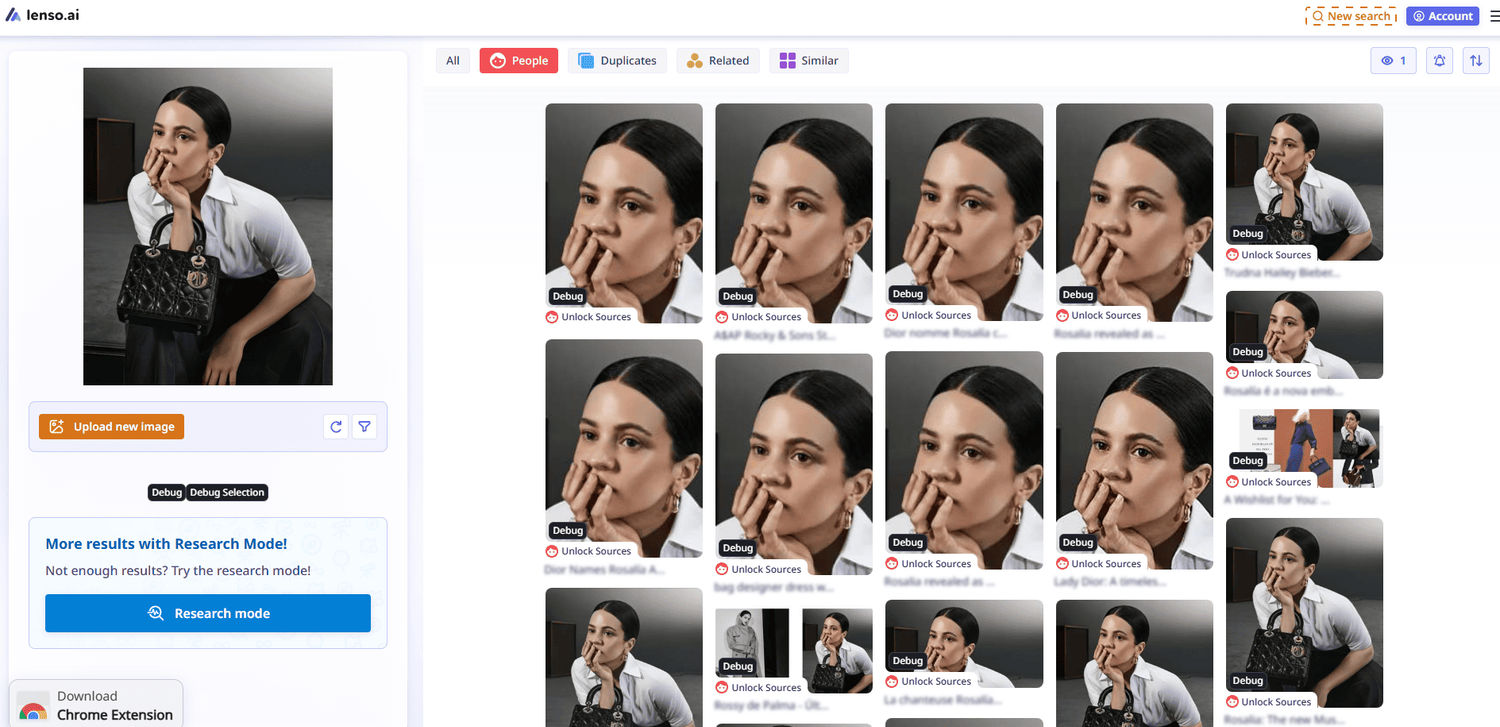Click Debug badge on Trudna Hailey Bieber result
Screen dimensions: 1500x727
[1248, 234]
